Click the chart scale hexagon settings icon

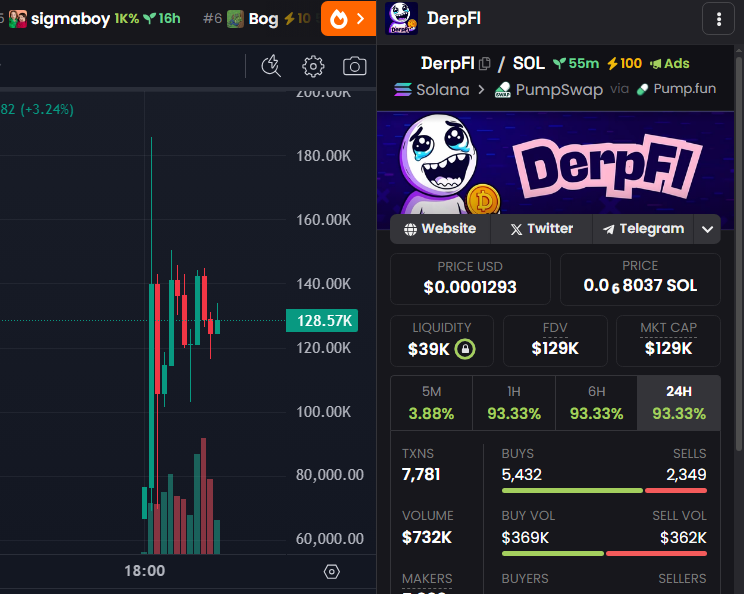tap(332, 572)
